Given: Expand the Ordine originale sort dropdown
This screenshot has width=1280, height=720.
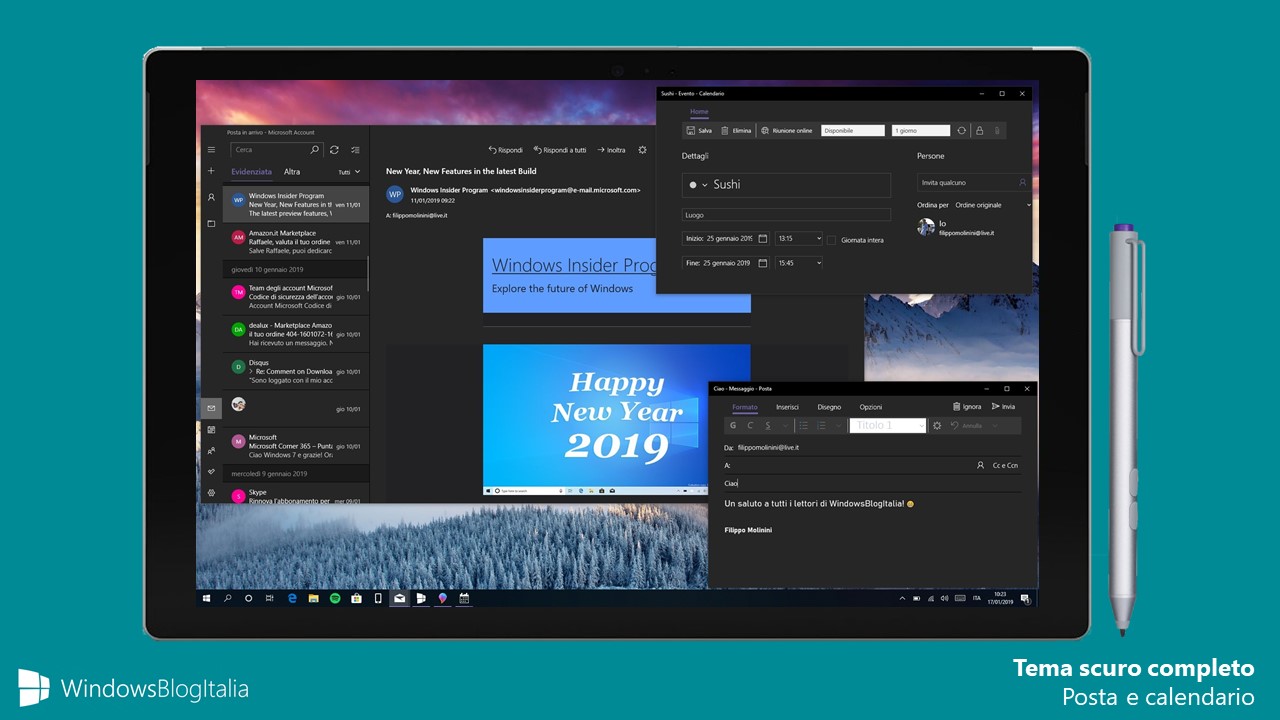Looking at the screenshot, I should pyautogui.click(x=992, y=205).
